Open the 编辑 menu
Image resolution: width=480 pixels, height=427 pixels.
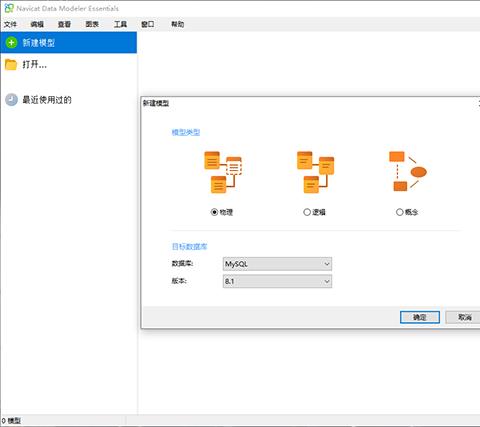37,24
